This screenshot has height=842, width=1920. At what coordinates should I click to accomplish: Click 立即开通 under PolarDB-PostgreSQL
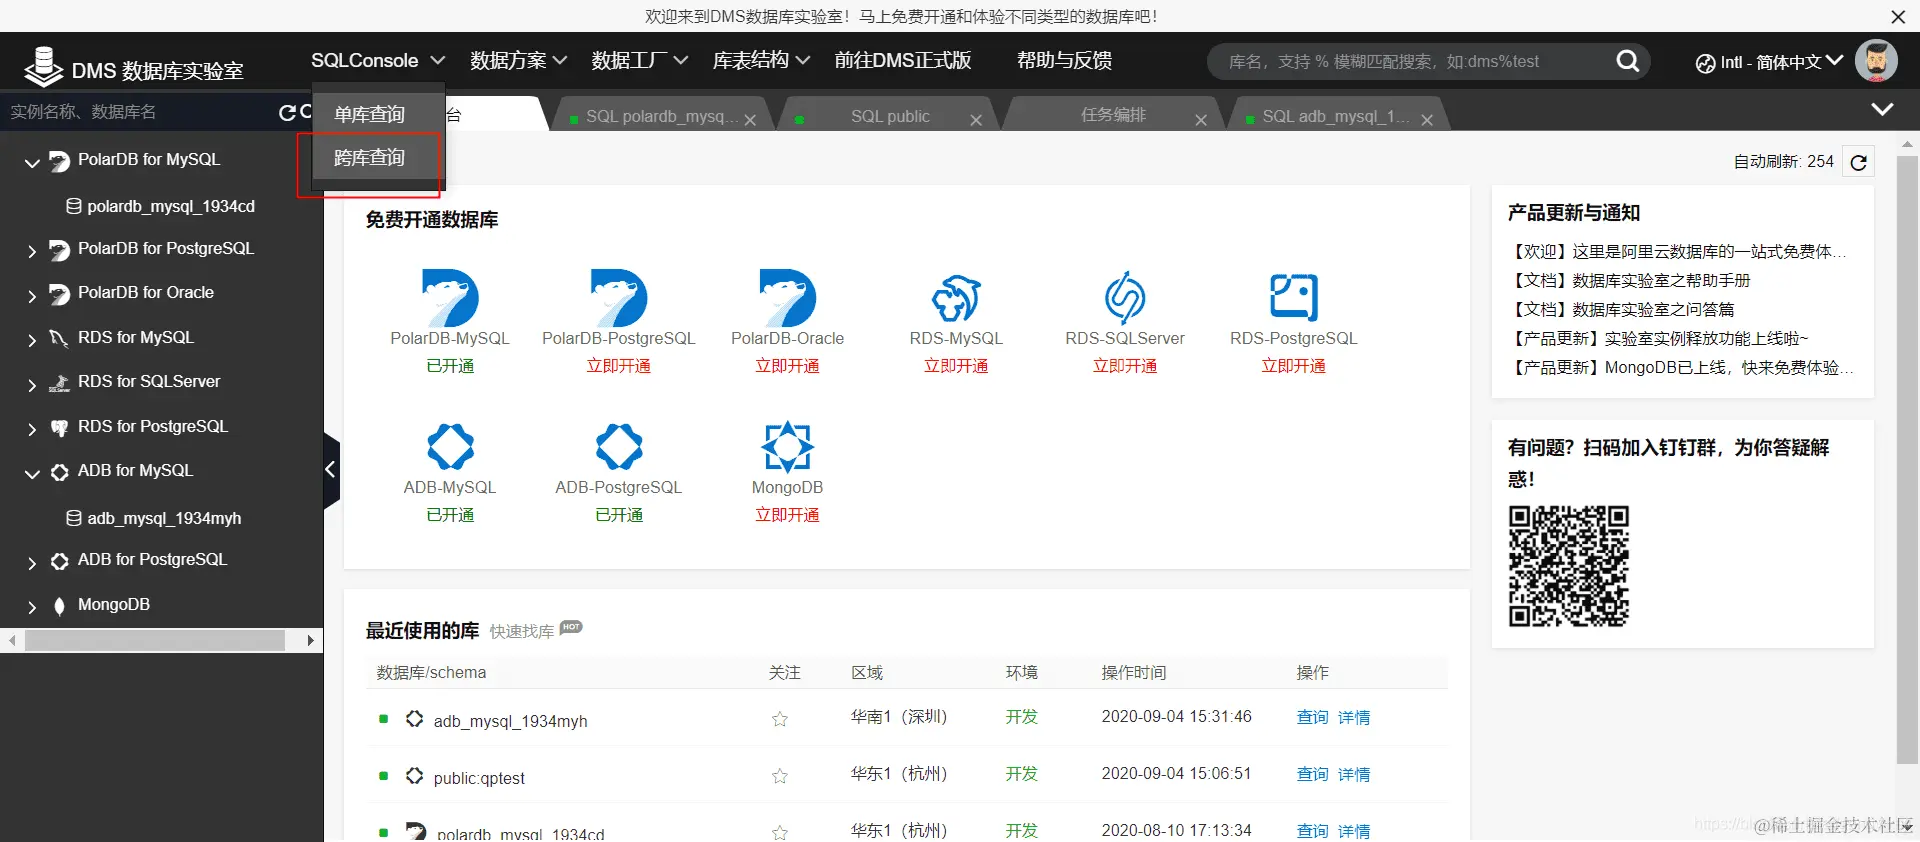point(619,366)
